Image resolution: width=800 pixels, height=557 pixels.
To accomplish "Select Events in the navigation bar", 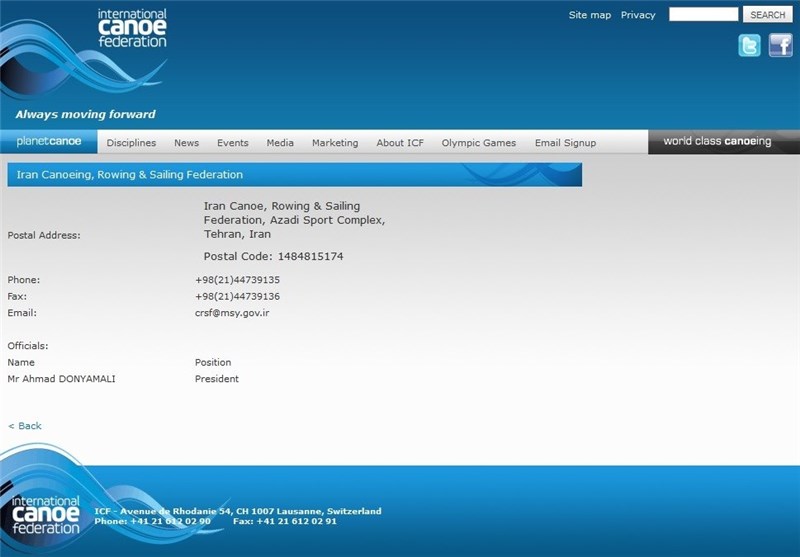I will point(232,143).
